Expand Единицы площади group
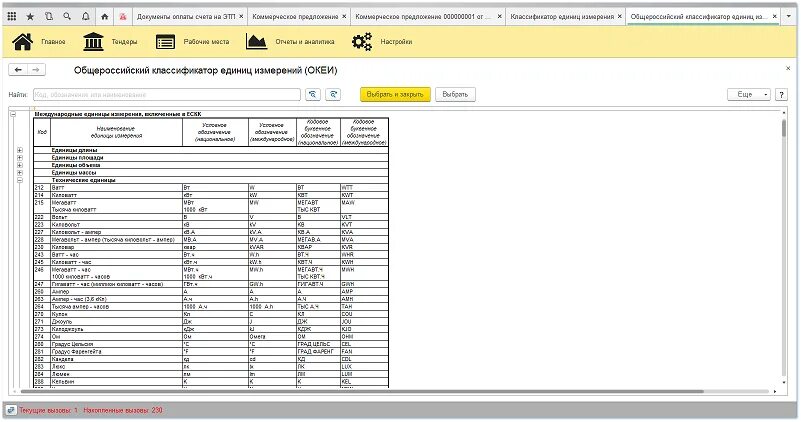 [x=20, y=158]
